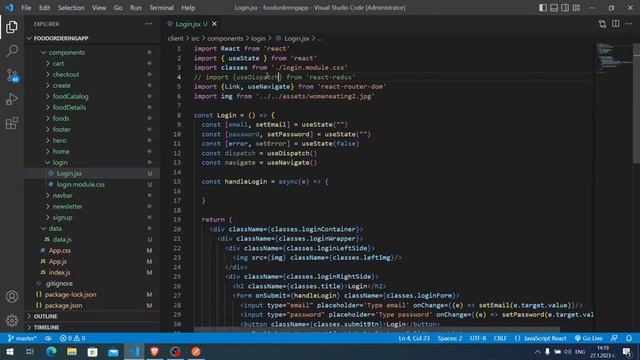Image resolution: width=640 pixels, height=360 pixels.
Task: Collapse the login folder
Action: pos(60,162)
